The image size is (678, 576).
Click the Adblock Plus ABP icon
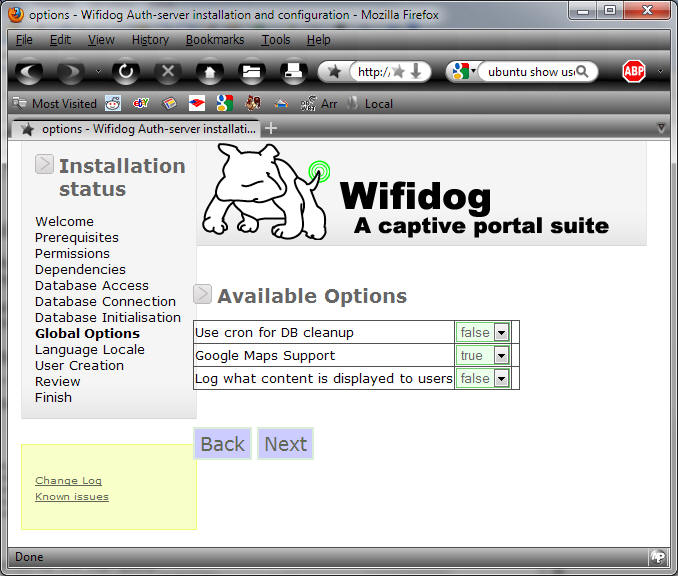(x=634, y=71)
